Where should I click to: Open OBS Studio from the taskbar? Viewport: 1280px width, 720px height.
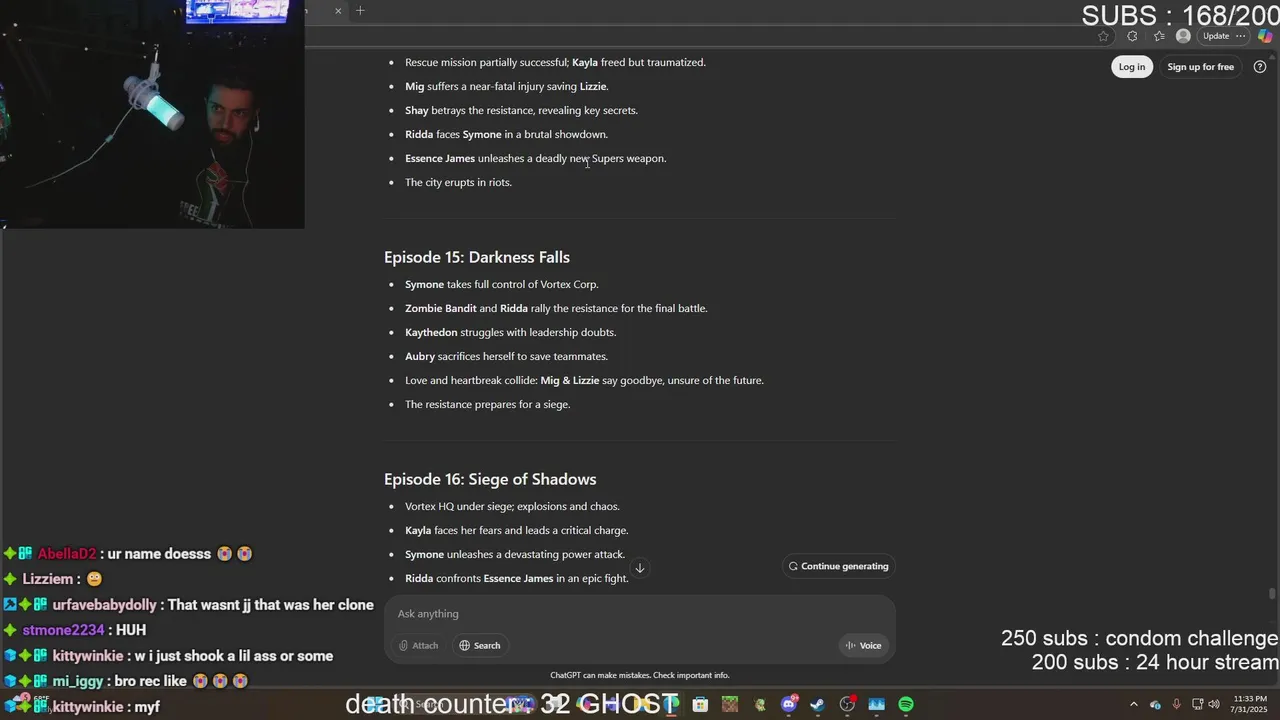847,705
